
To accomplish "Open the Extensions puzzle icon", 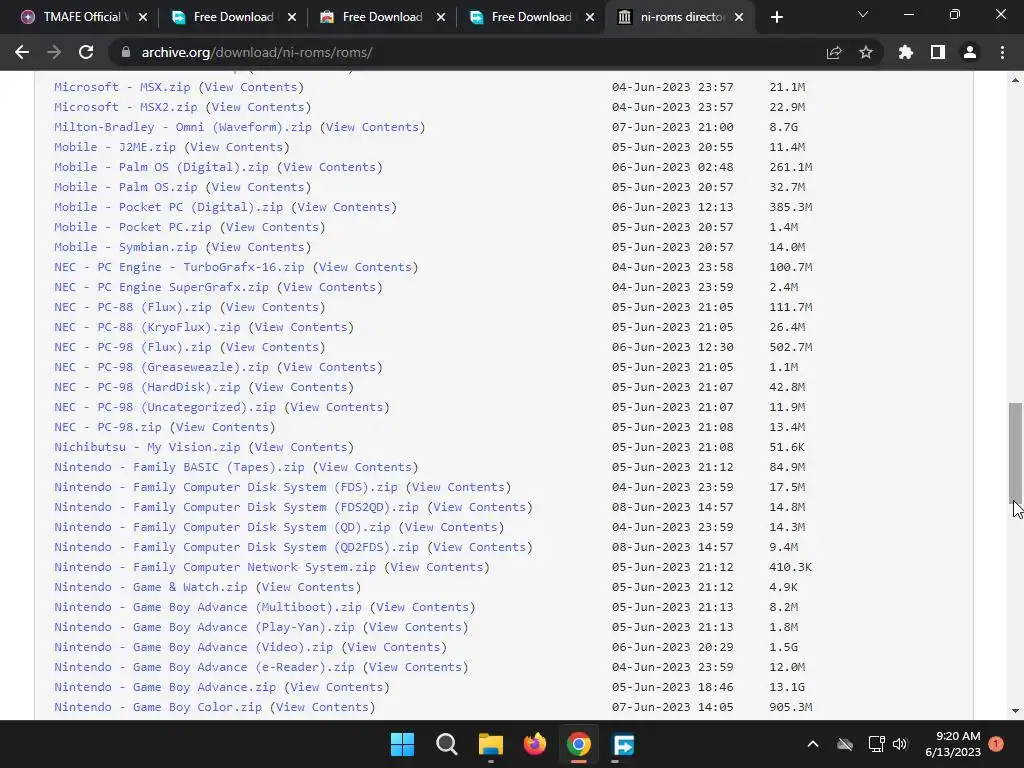I will (906, 52).
